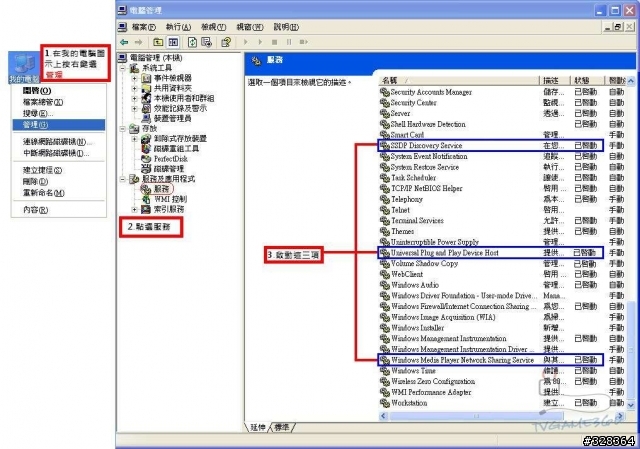This screenshot has height=449, width=640.
Task: Click the Export List toolbar icon
Action: 207,42
